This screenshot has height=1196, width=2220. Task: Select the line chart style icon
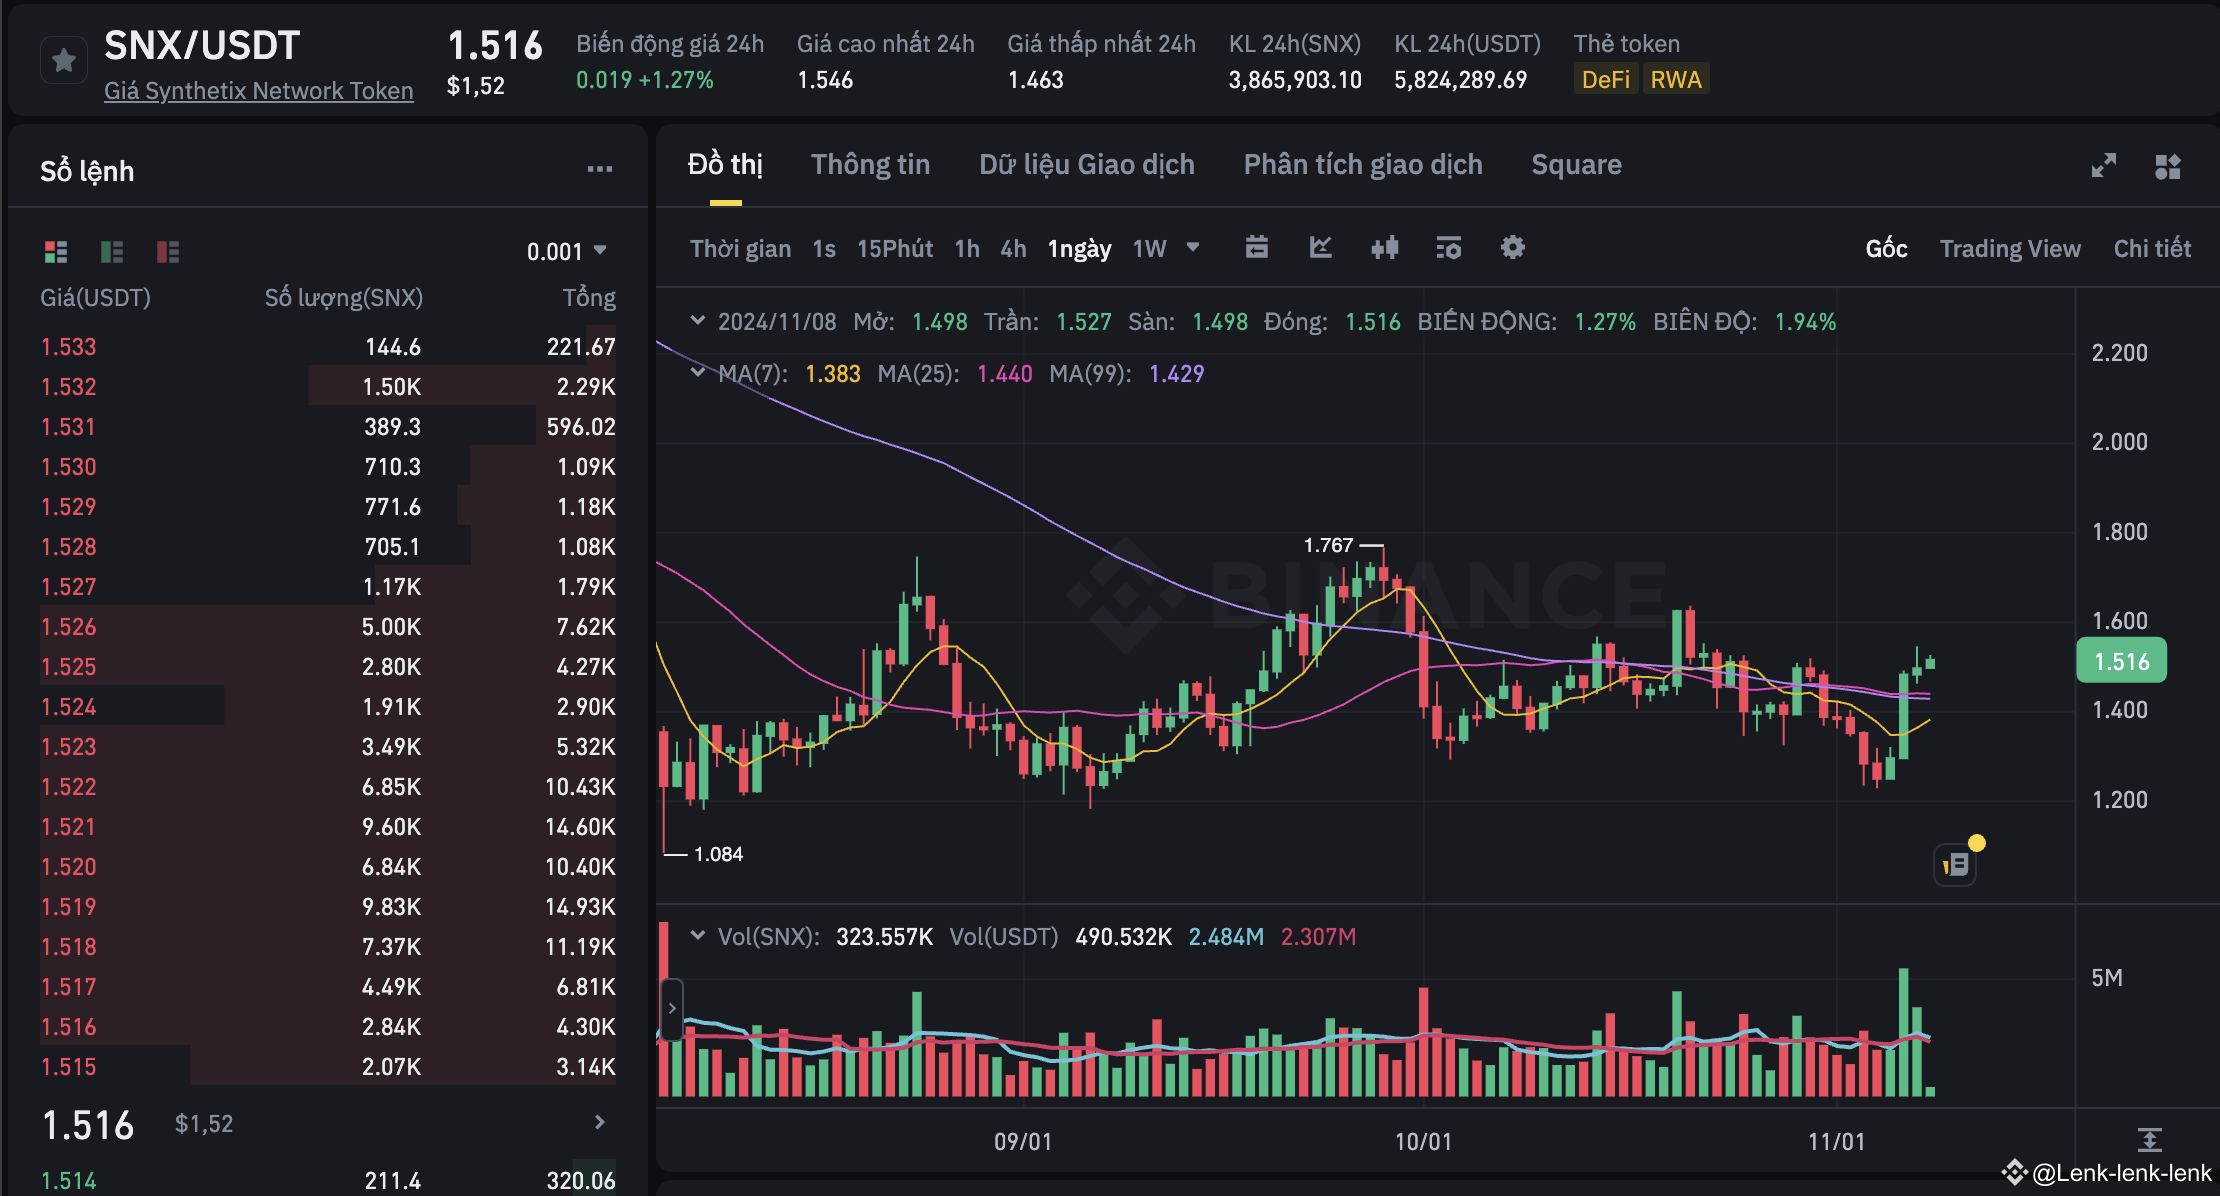(1321, 248)
